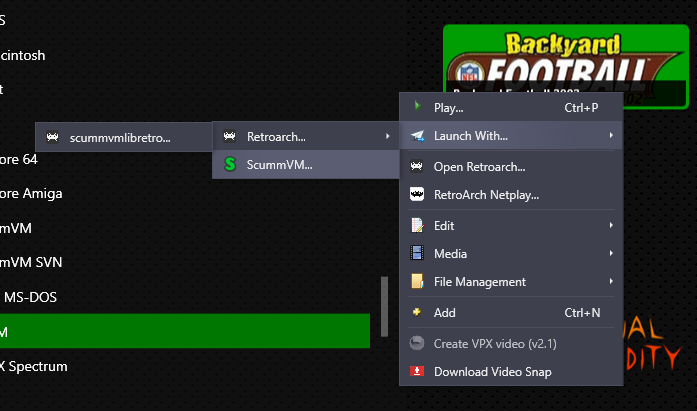Choose Download Video Snap entry
Screen dimensions: 697x411
511,371
